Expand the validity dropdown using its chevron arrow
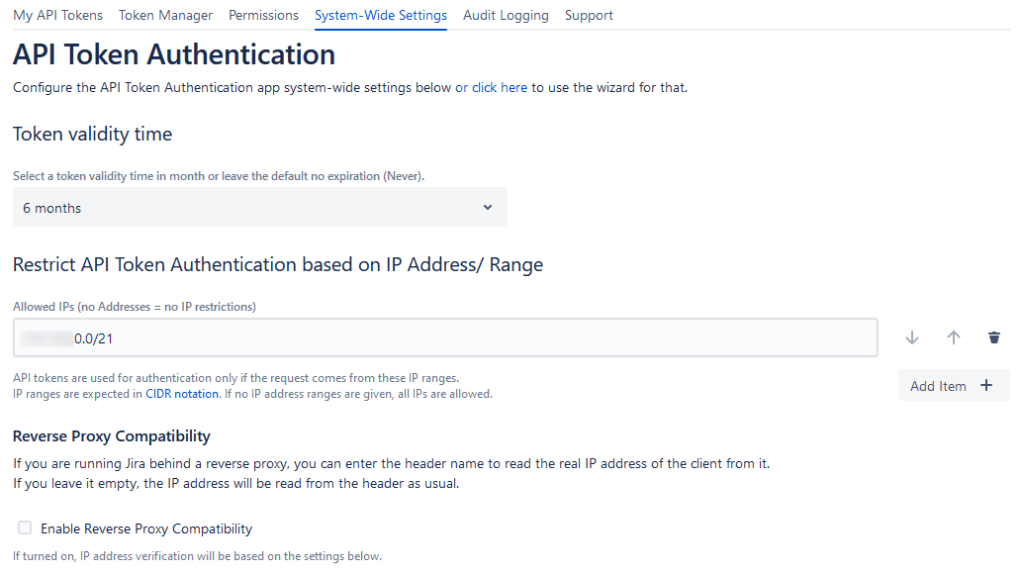 point(488,208)
